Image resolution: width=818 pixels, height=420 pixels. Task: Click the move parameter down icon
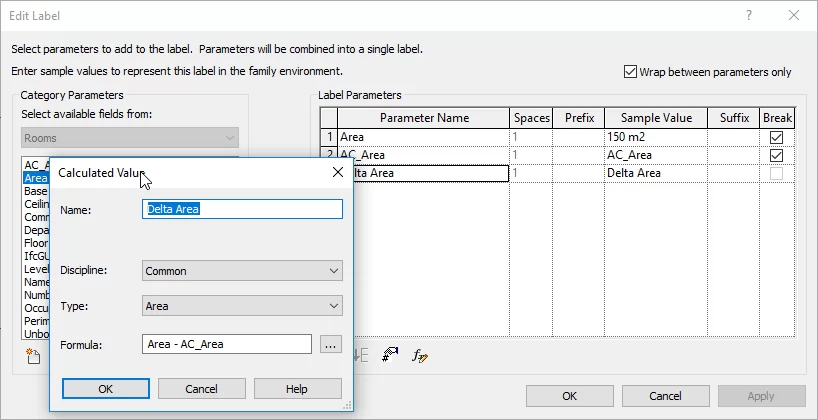point(362,356)
